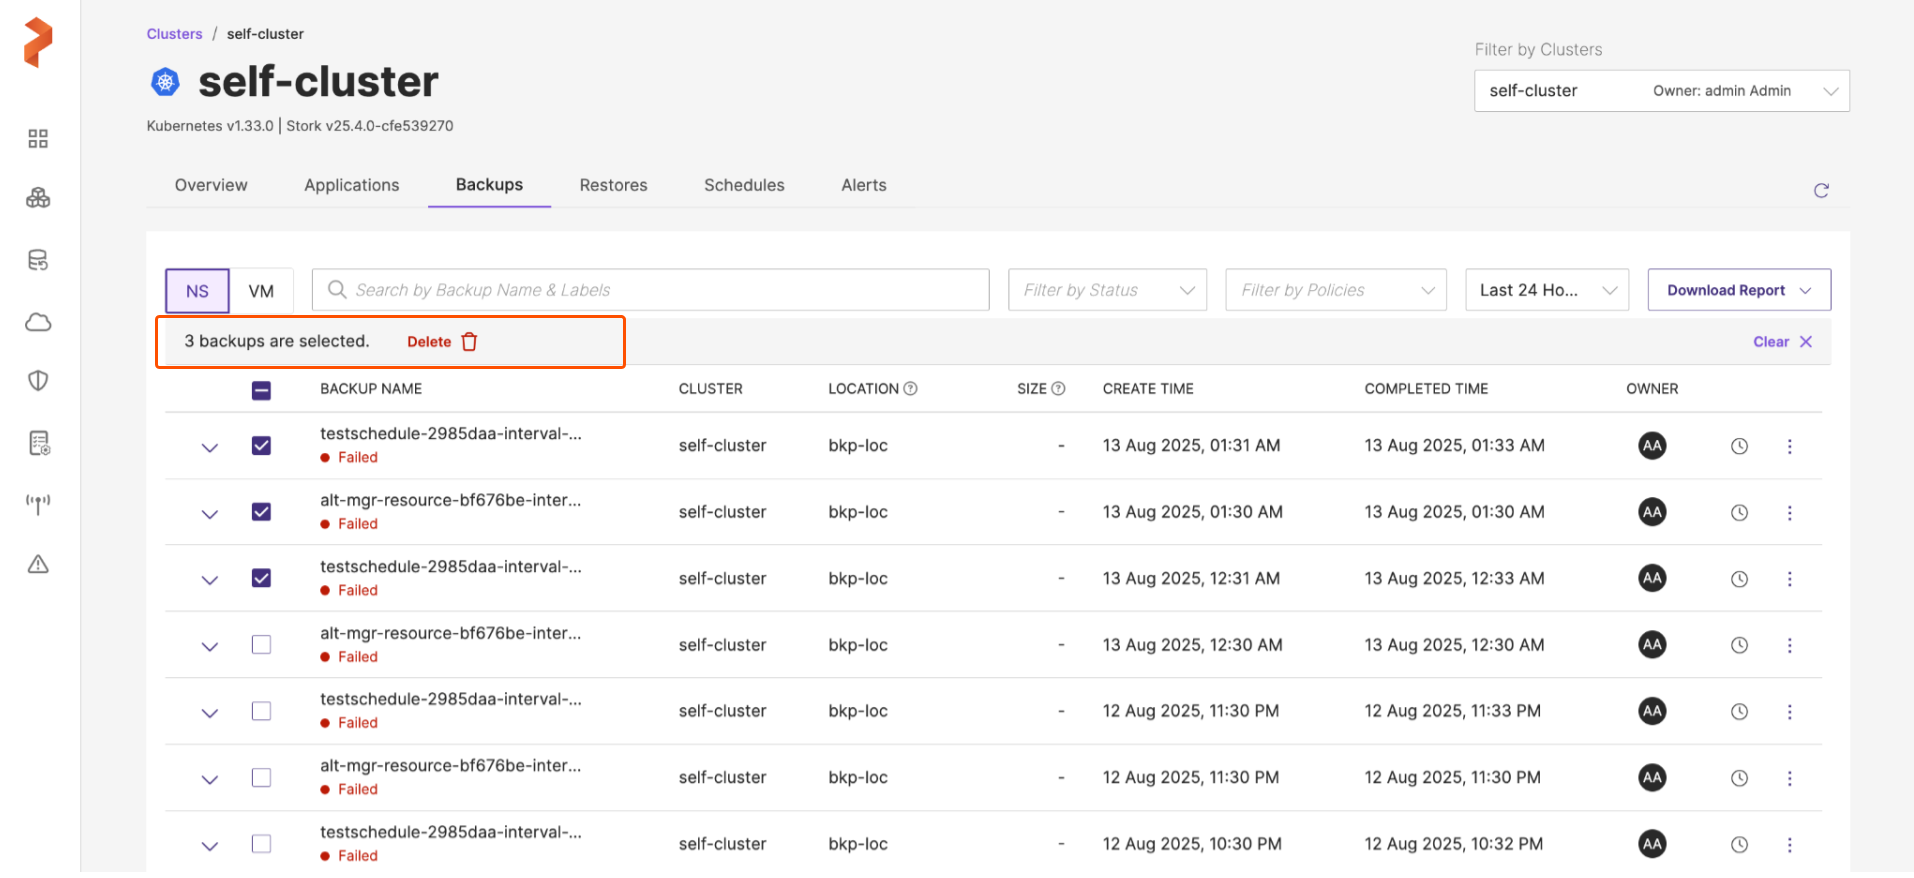Image resolution: width=1914 pixels, height=878 pixels.
Task: Open the Filter by Status dropdown
Action: 1107,290
